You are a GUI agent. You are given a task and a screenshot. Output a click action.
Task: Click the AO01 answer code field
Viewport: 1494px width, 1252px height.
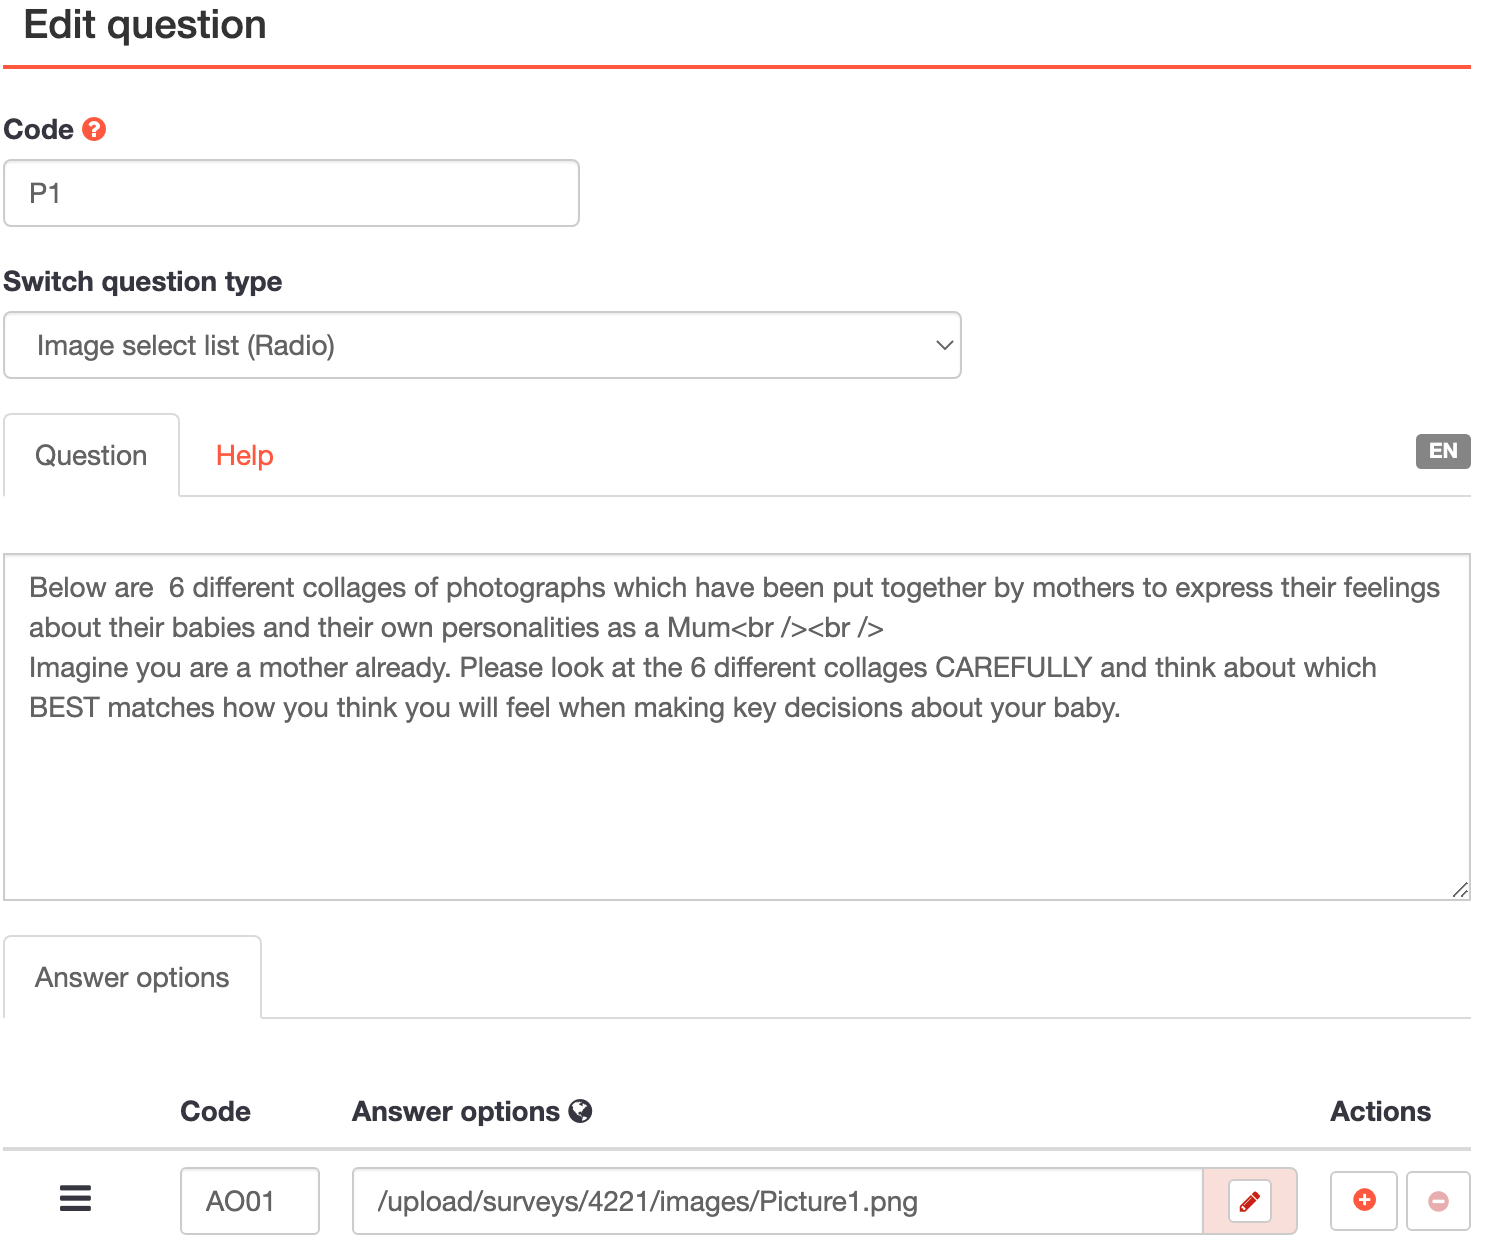(249, 1201)
